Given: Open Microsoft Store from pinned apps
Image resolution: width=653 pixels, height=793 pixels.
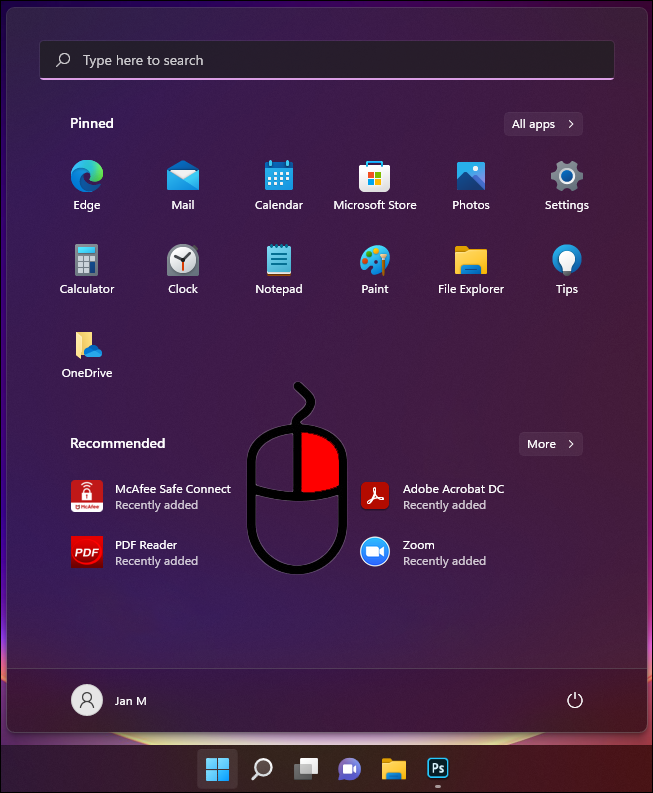Looking at the screenshot, I should (x=375, y=185).
